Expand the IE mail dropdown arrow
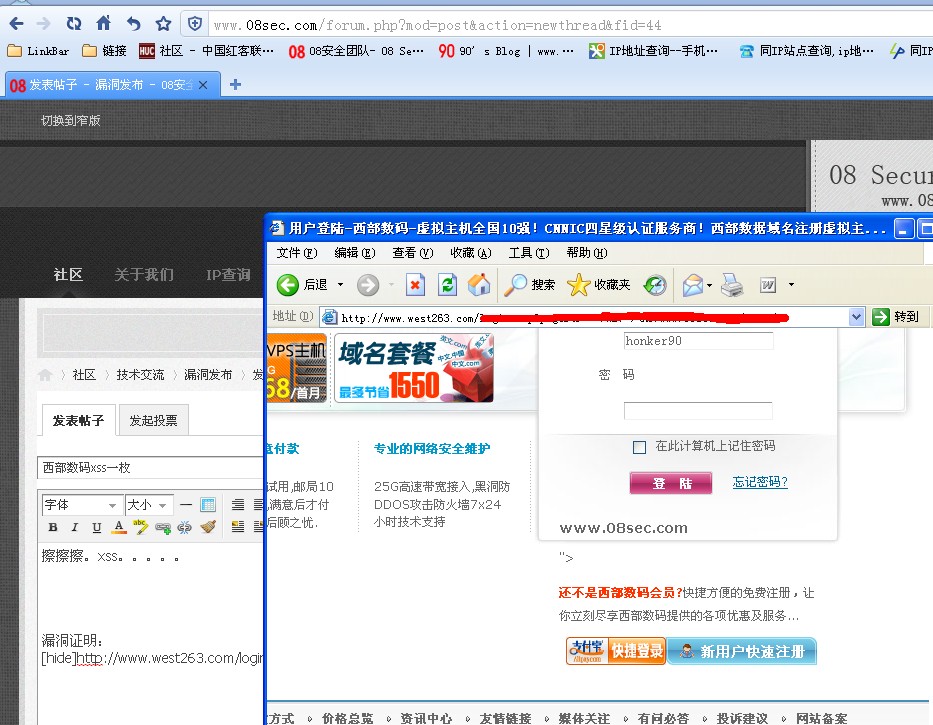Screen dimensions: 933x725 click(709, 286)
